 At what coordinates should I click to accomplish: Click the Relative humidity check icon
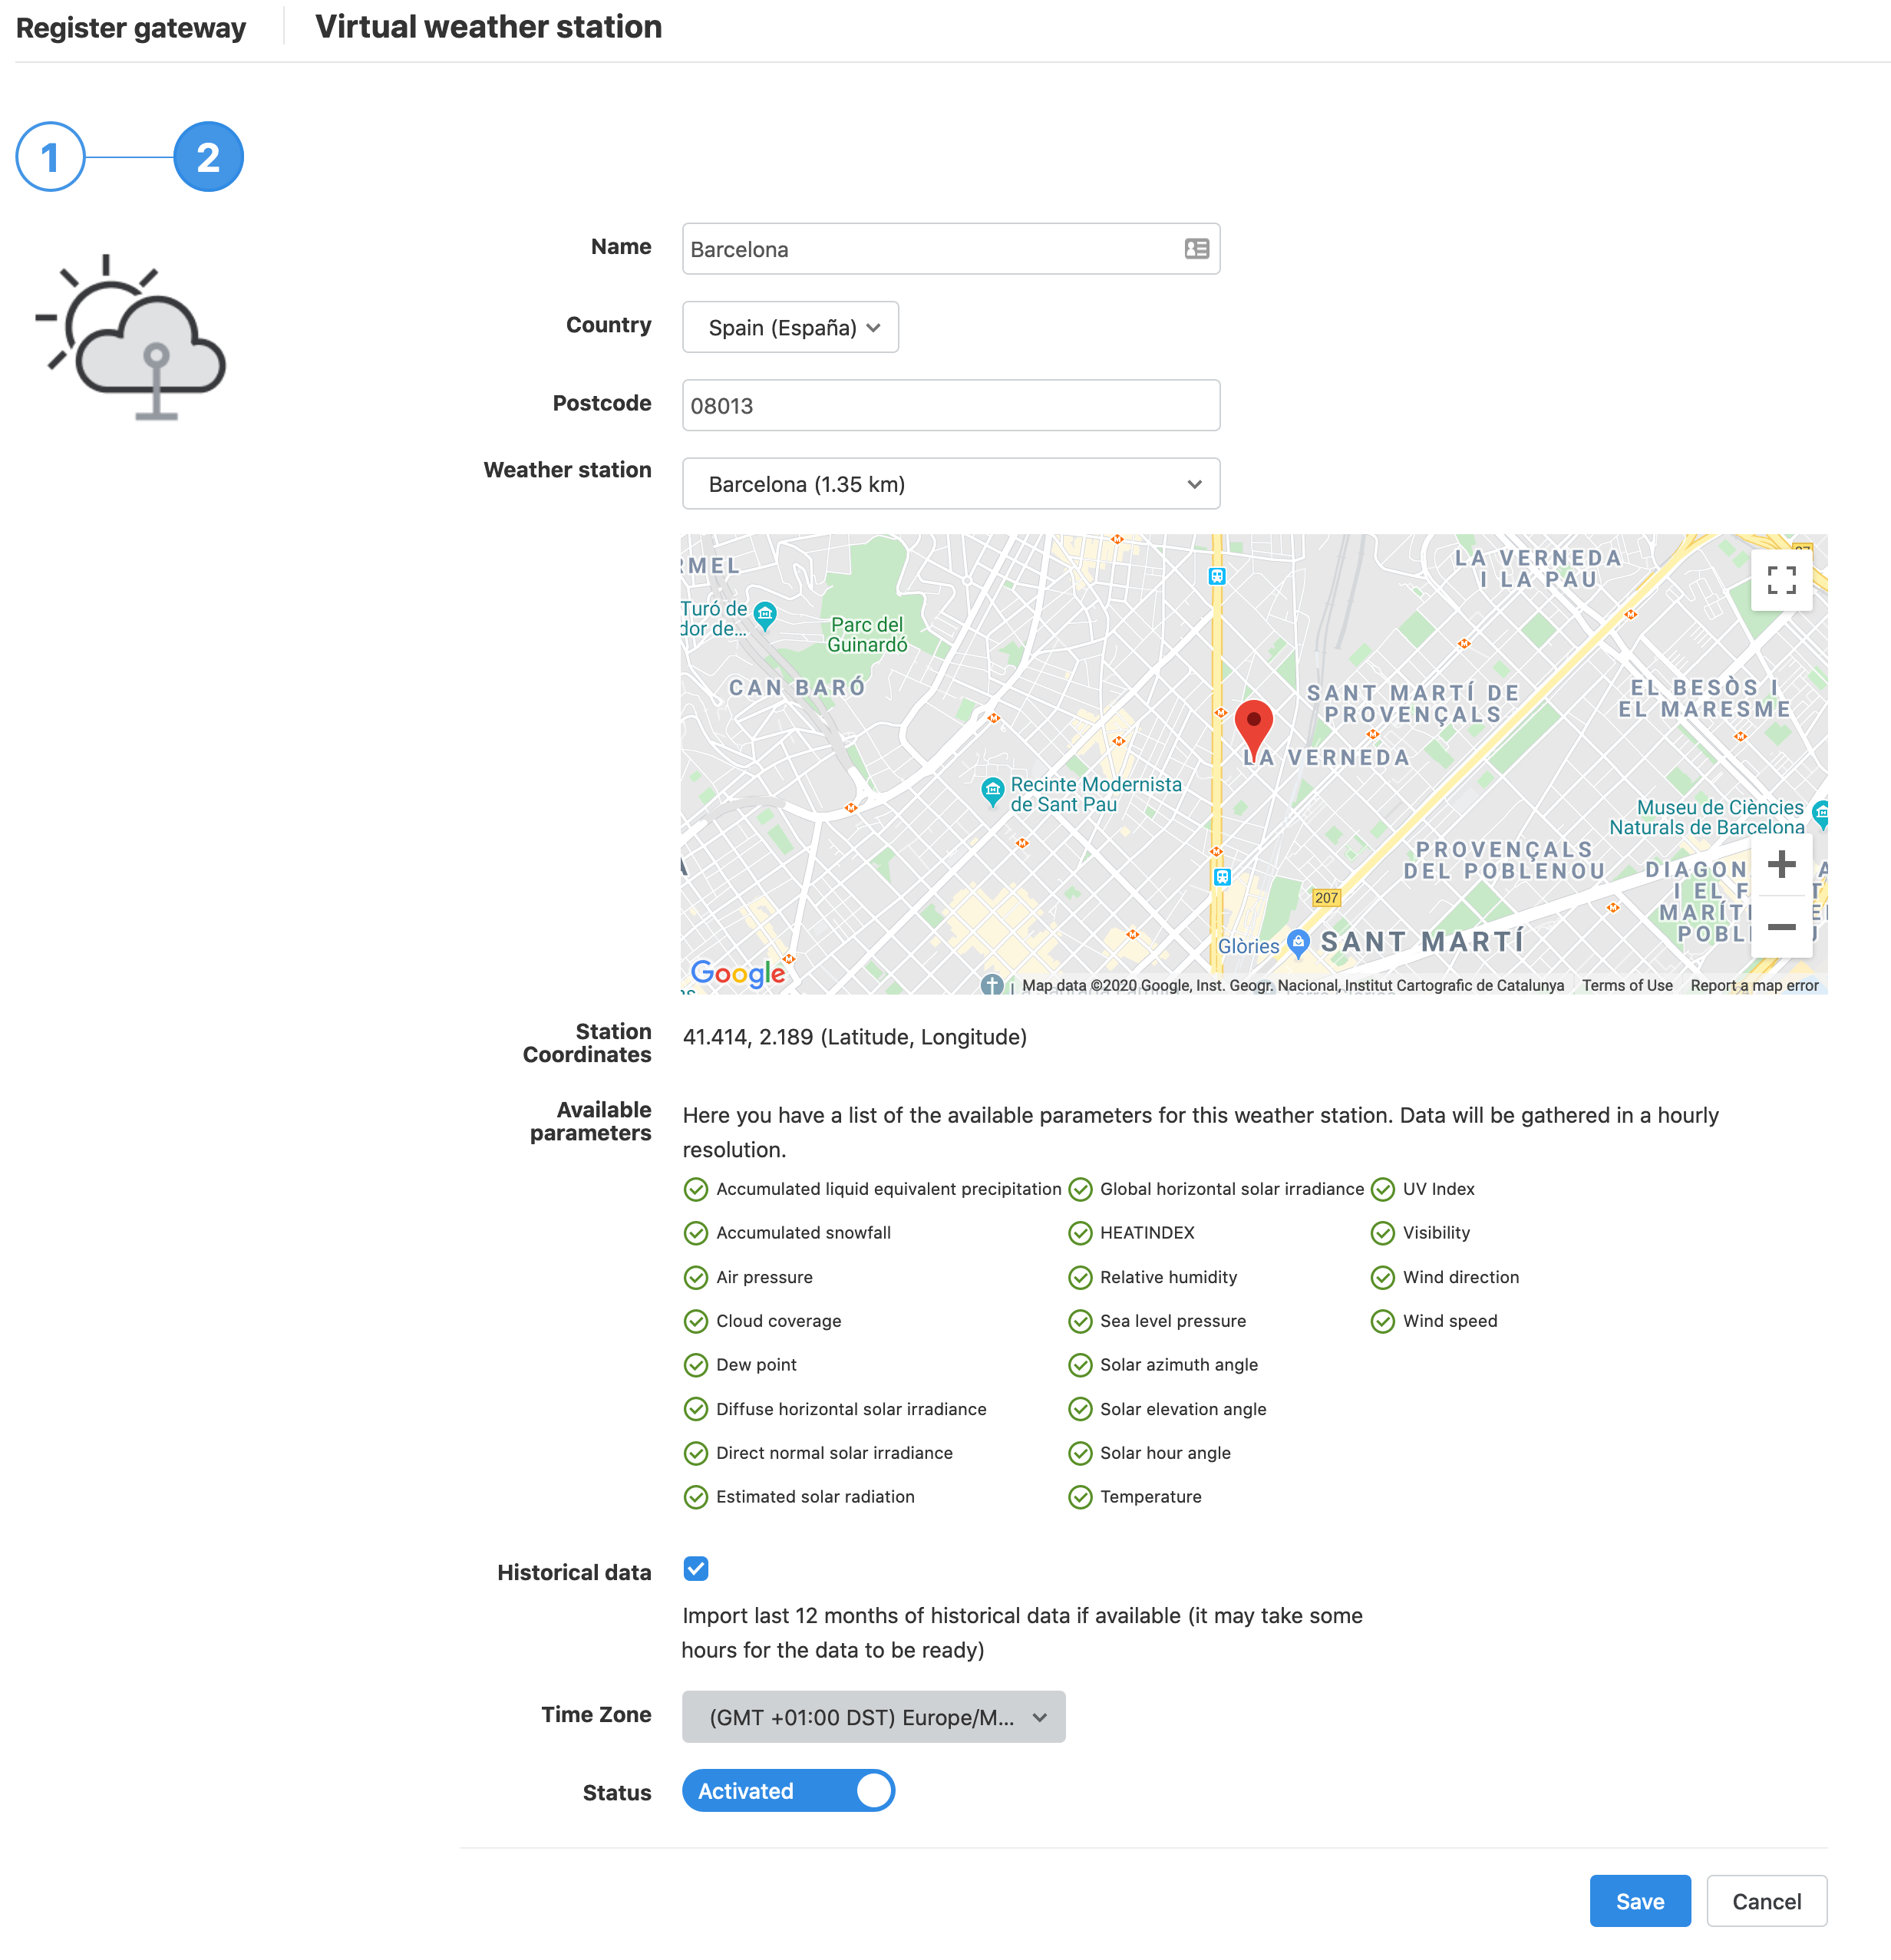point(1080,1277)
